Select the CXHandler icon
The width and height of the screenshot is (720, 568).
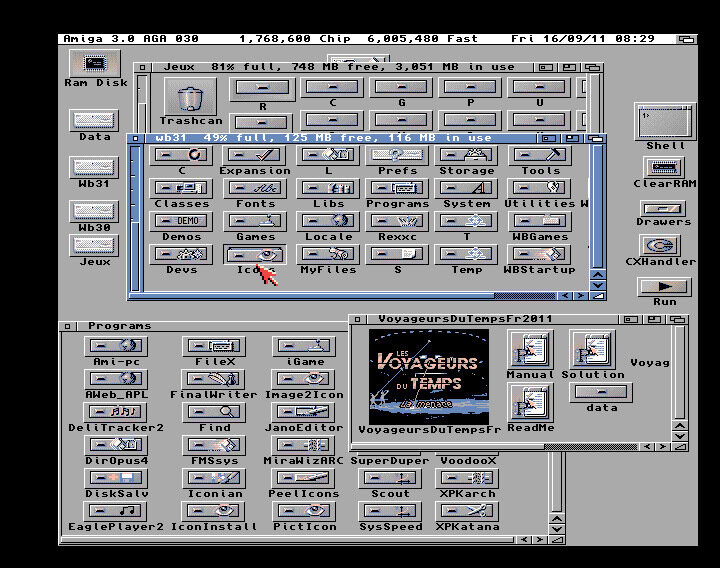pos(660,245)
